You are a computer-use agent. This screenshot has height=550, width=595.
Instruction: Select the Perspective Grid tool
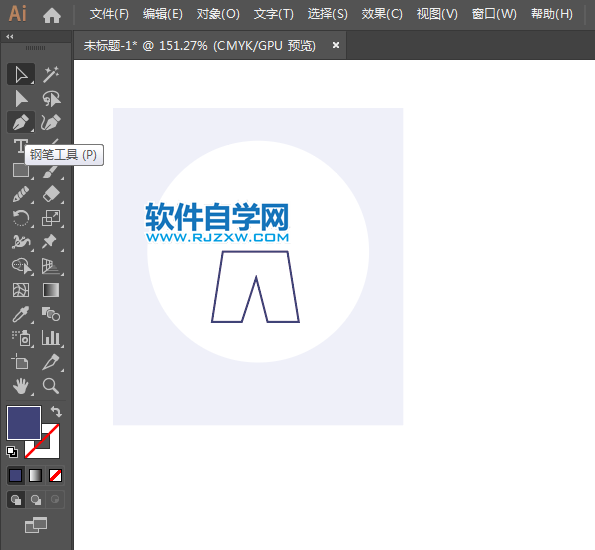(x=51, y=266)
